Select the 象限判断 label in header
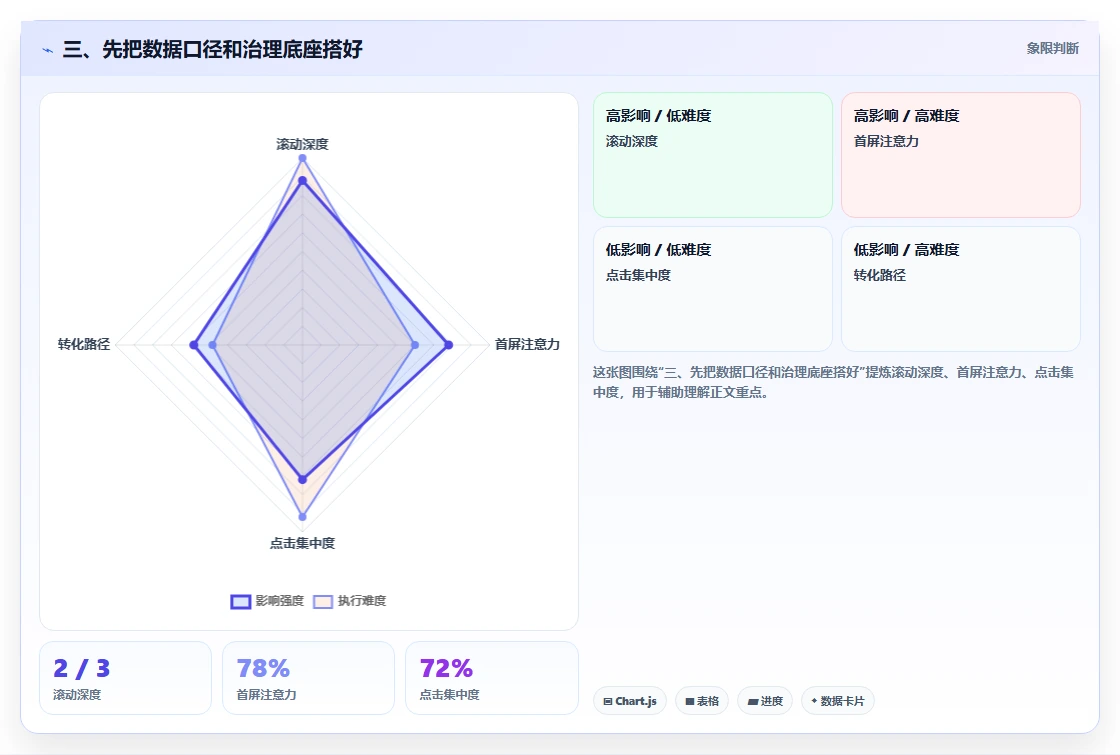 1053,49
